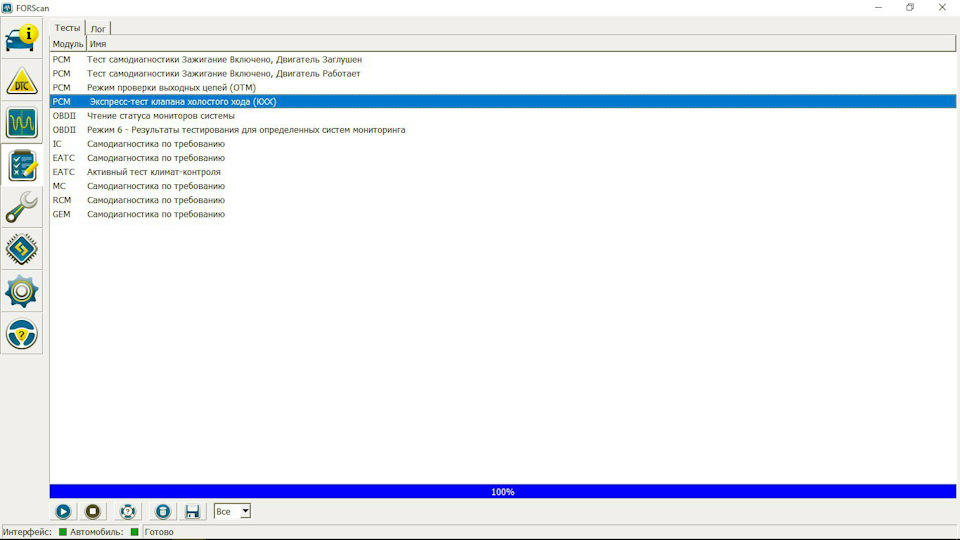This screenshot has width=960, height=540.
Task: Select the GEM 'Самодиагностика по требованию' row
Action: pyautogui.click(x=503, y=214)
